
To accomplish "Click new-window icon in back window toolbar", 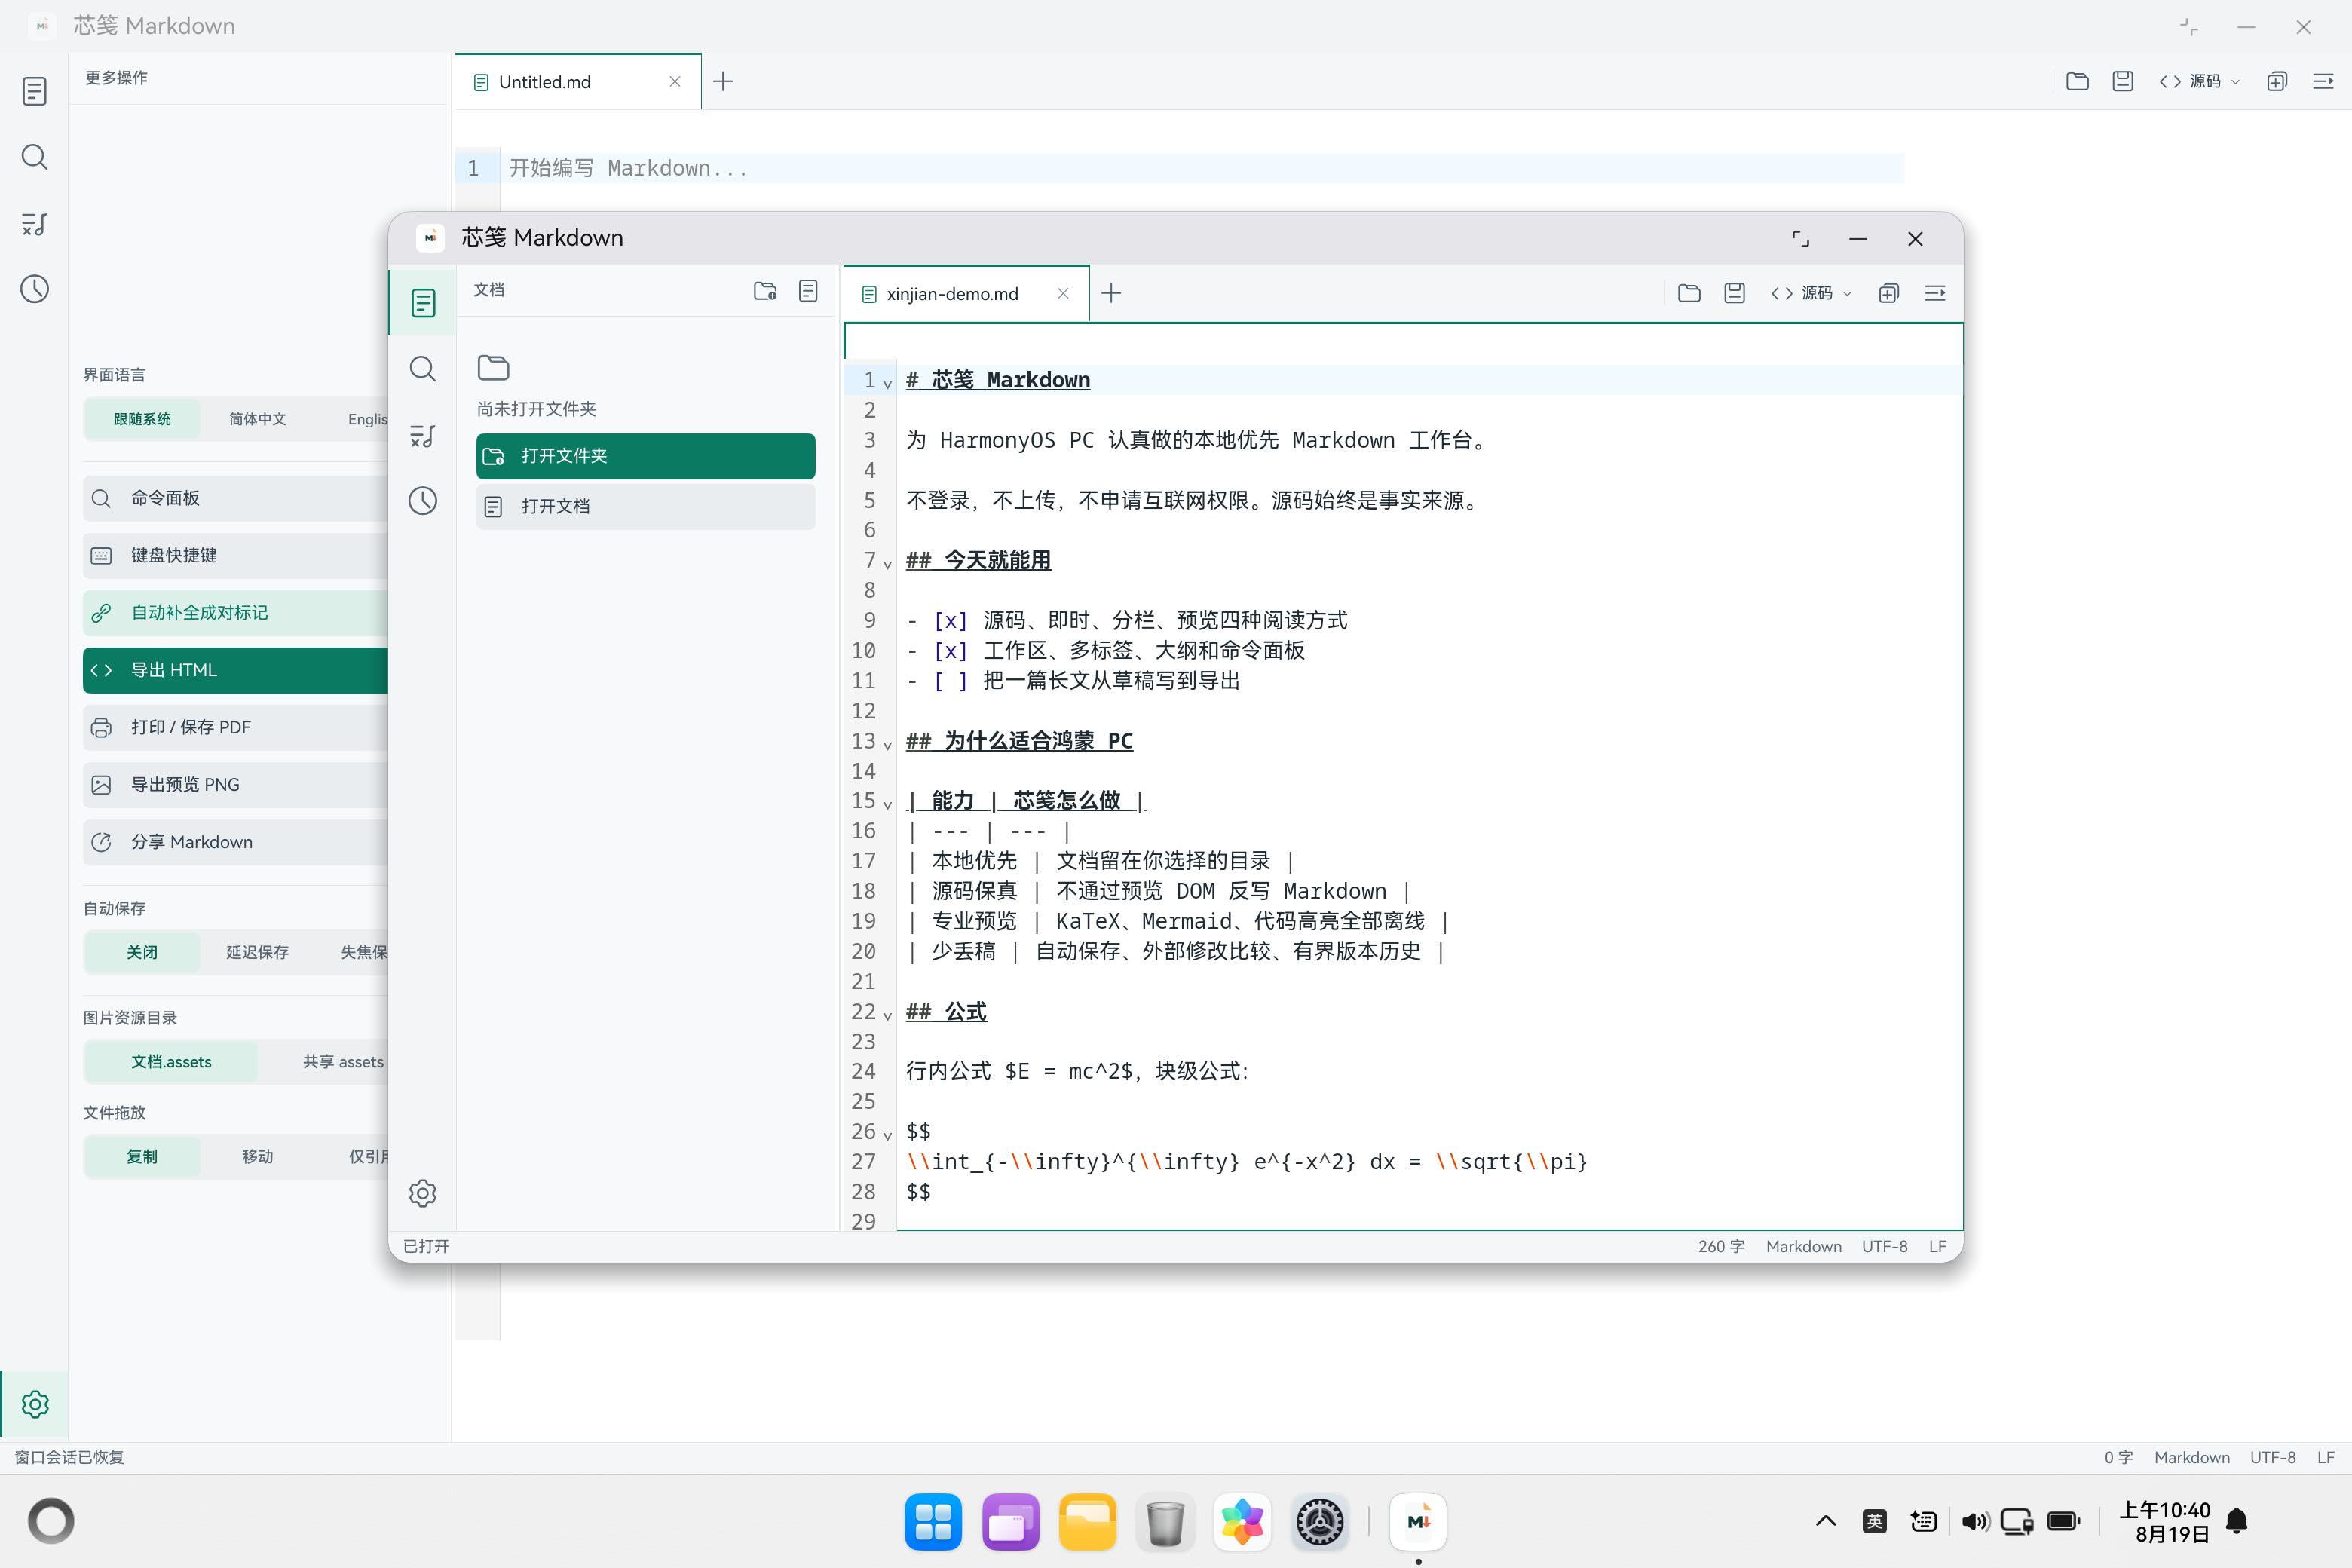I will coord(2277,81).
